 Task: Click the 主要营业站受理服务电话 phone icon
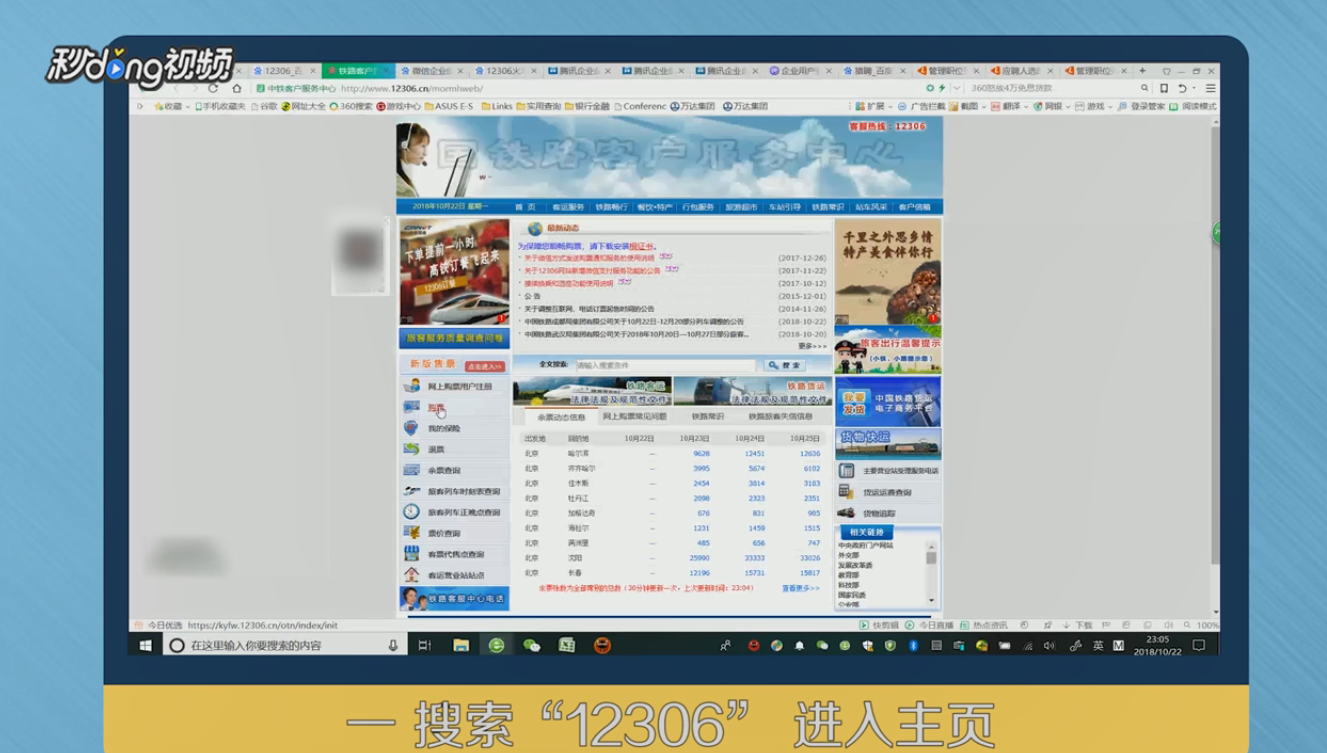pos(846,470)
